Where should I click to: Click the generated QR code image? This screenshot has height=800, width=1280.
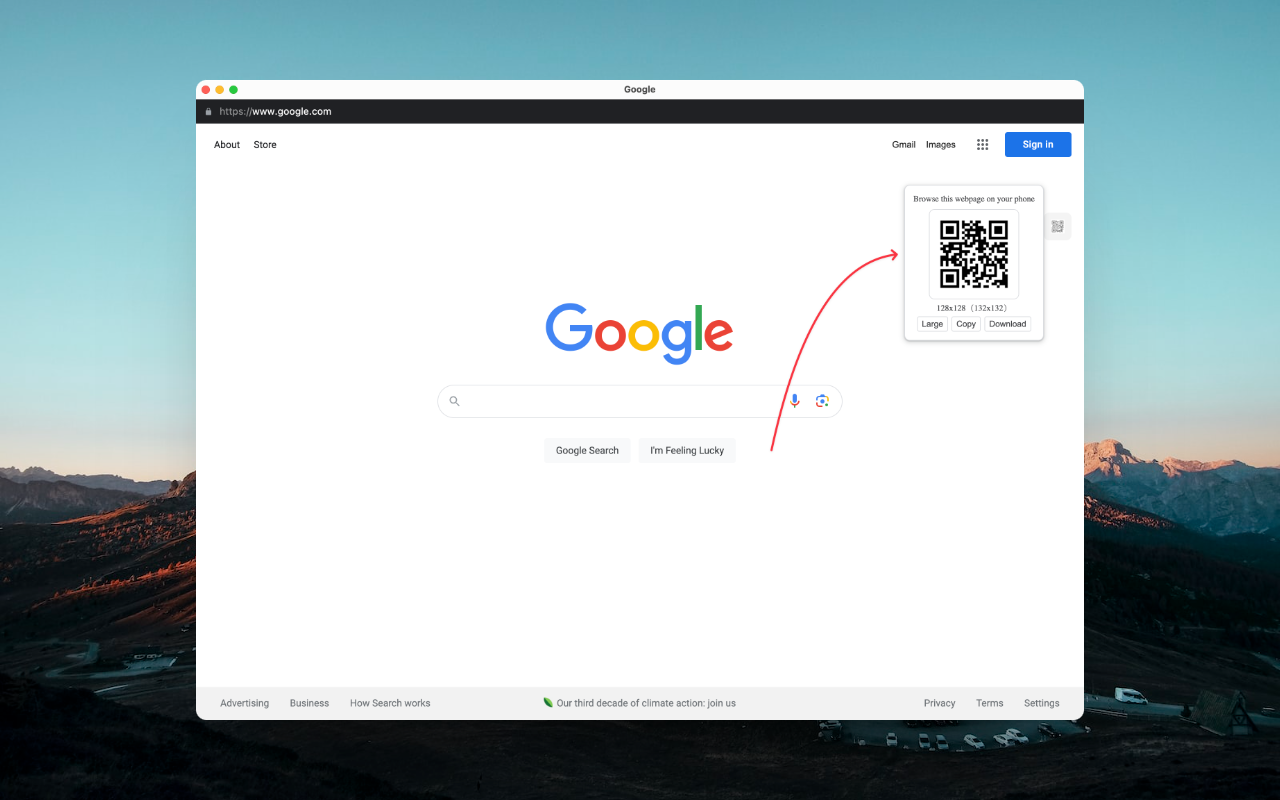974,254
